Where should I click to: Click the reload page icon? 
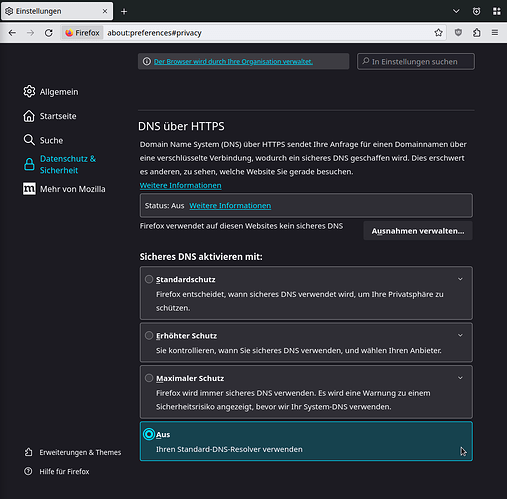click(x=49, y=33)
